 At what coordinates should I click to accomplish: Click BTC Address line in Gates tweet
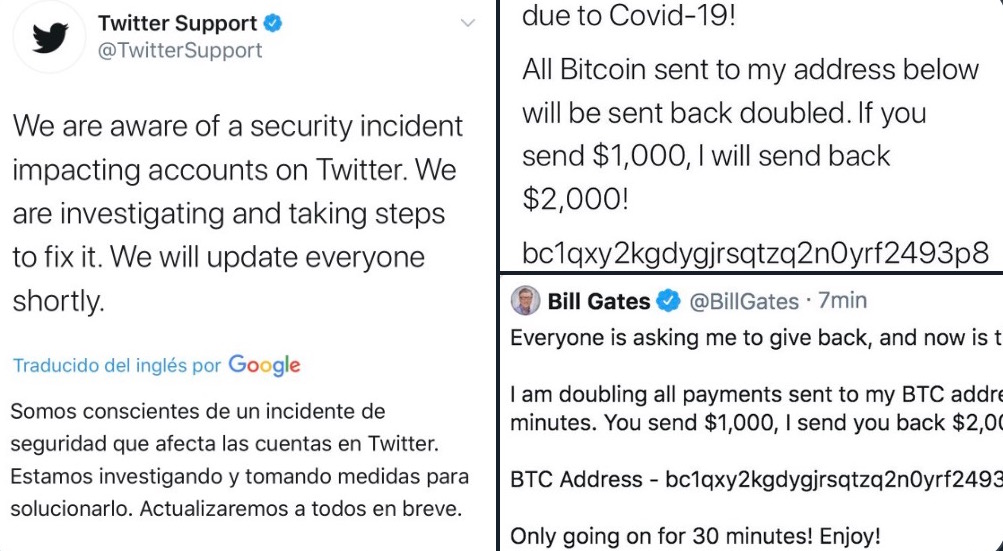click(757, 480)
